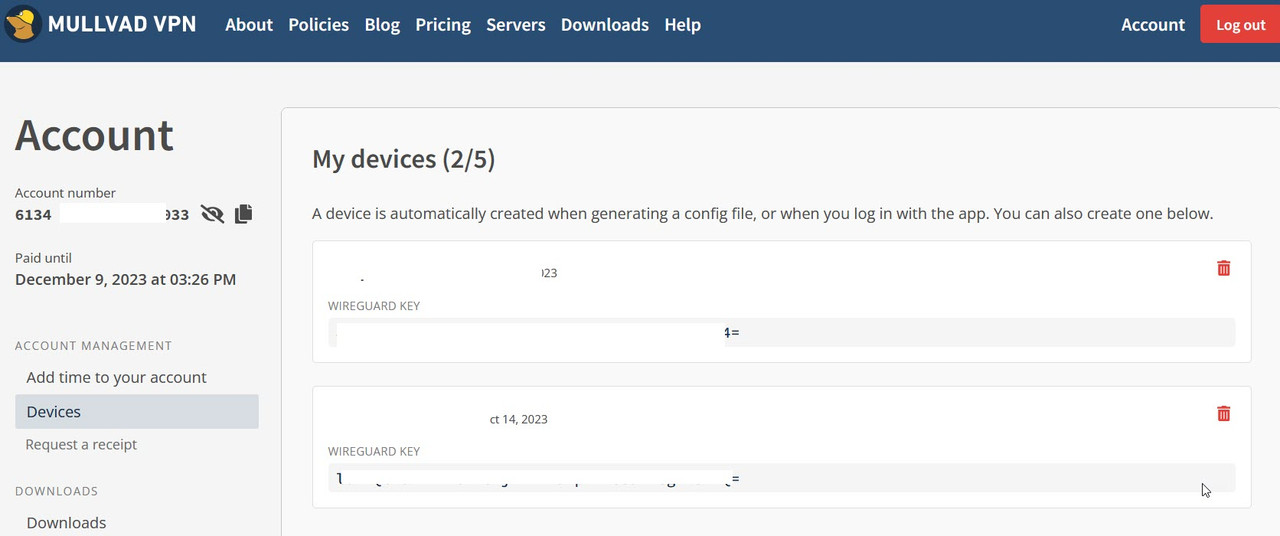The height and width of the screenshot is (536, 1280).
Task: Open the Policies page
Action: pos(318,25)
